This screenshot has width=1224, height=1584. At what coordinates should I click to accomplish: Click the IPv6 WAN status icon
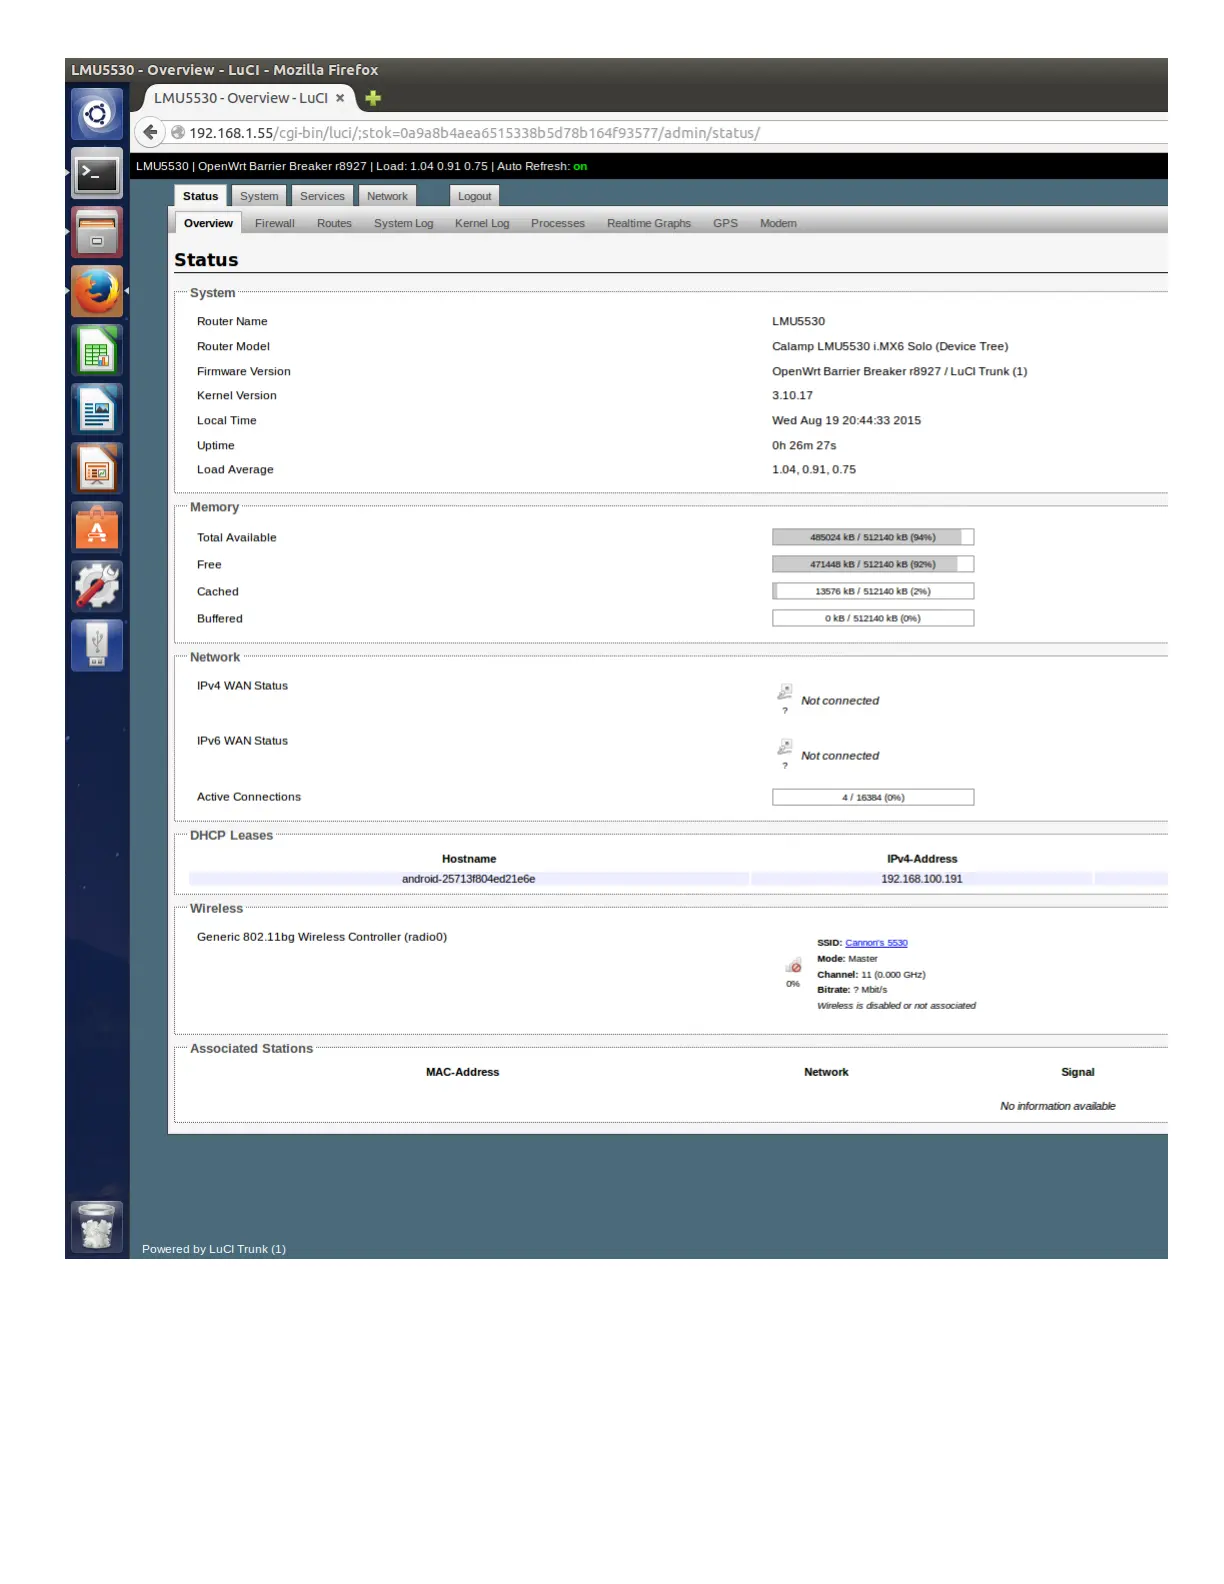[x=785, y=747]
